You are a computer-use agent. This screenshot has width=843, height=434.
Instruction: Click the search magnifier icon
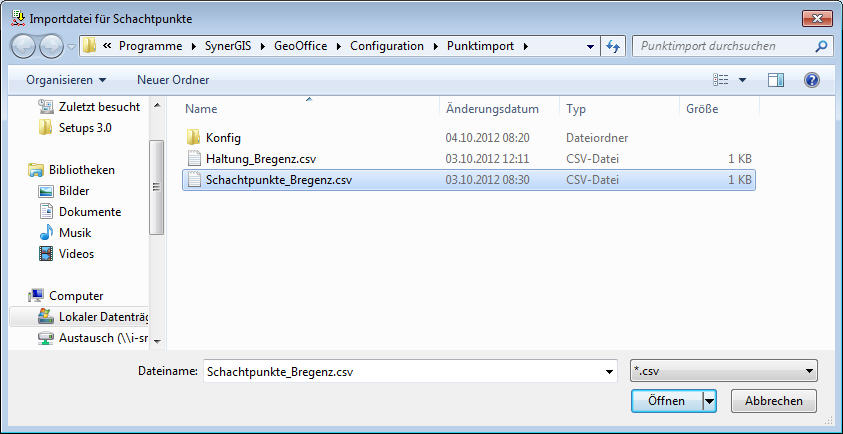click(x=820, y=46)
